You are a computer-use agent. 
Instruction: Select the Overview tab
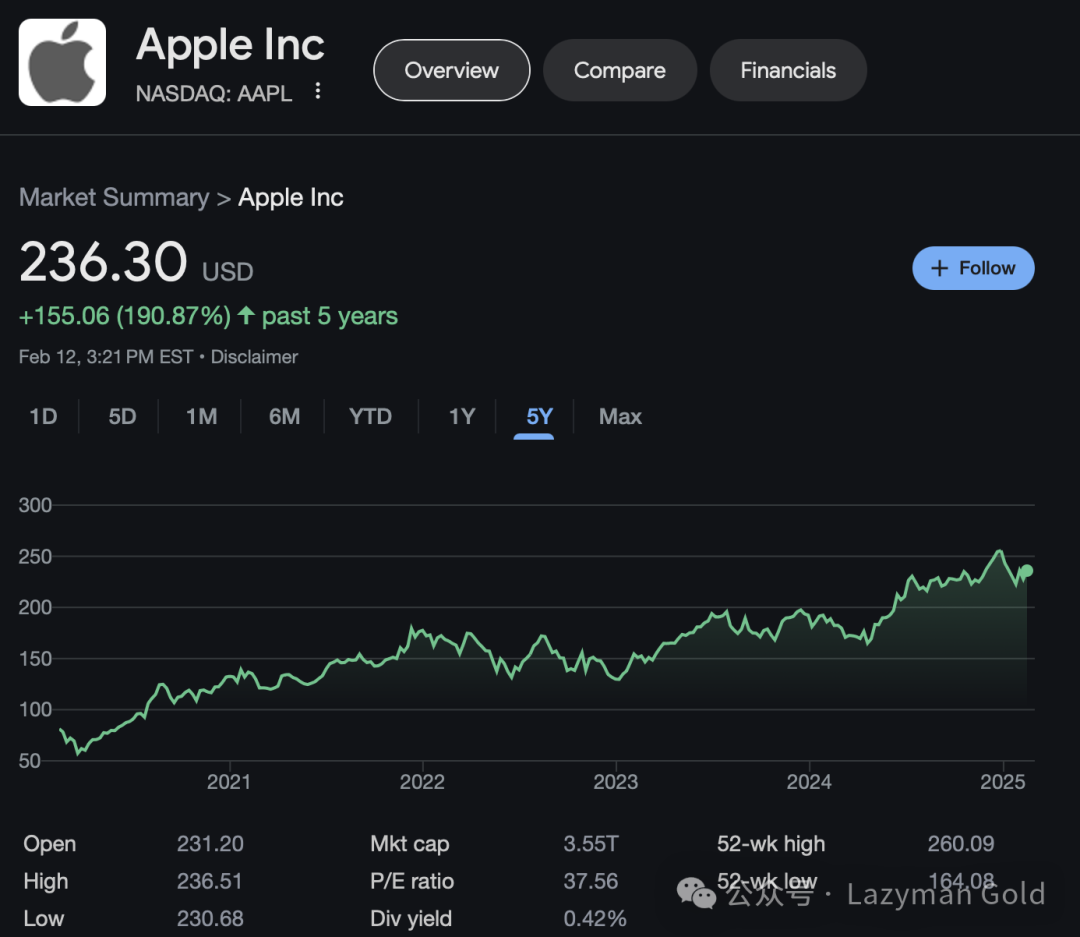coord(452,70)
